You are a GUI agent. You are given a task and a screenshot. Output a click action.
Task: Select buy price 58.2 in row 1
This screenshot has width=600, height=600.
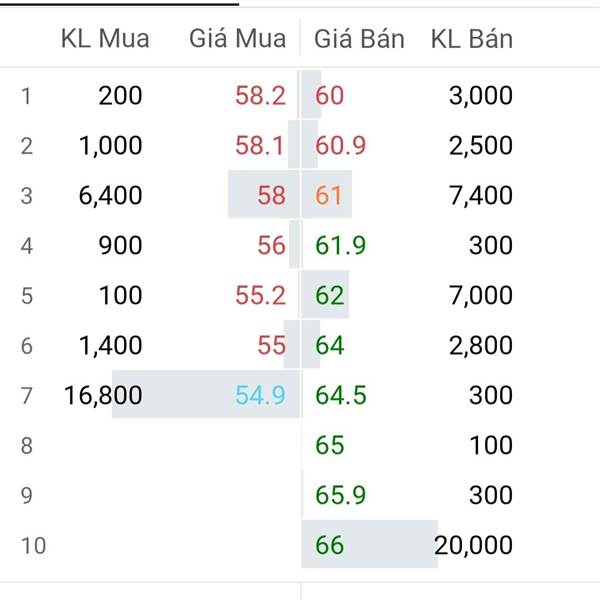click(x=261, y=95)
